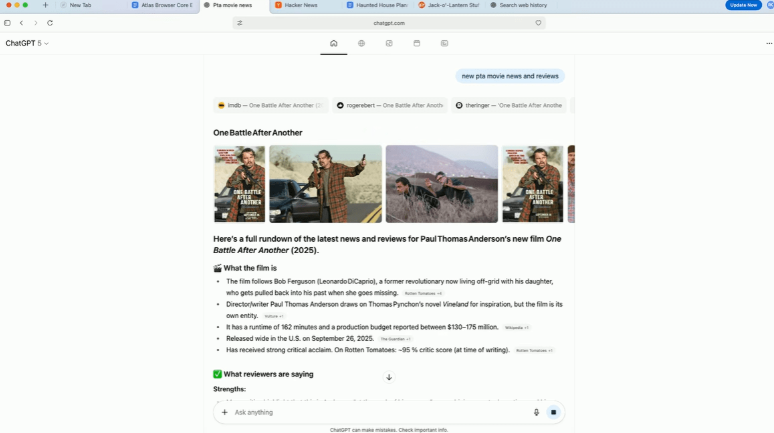Open site settings icon in the address bar
This screenshot has height=433, width=774.
240,22
